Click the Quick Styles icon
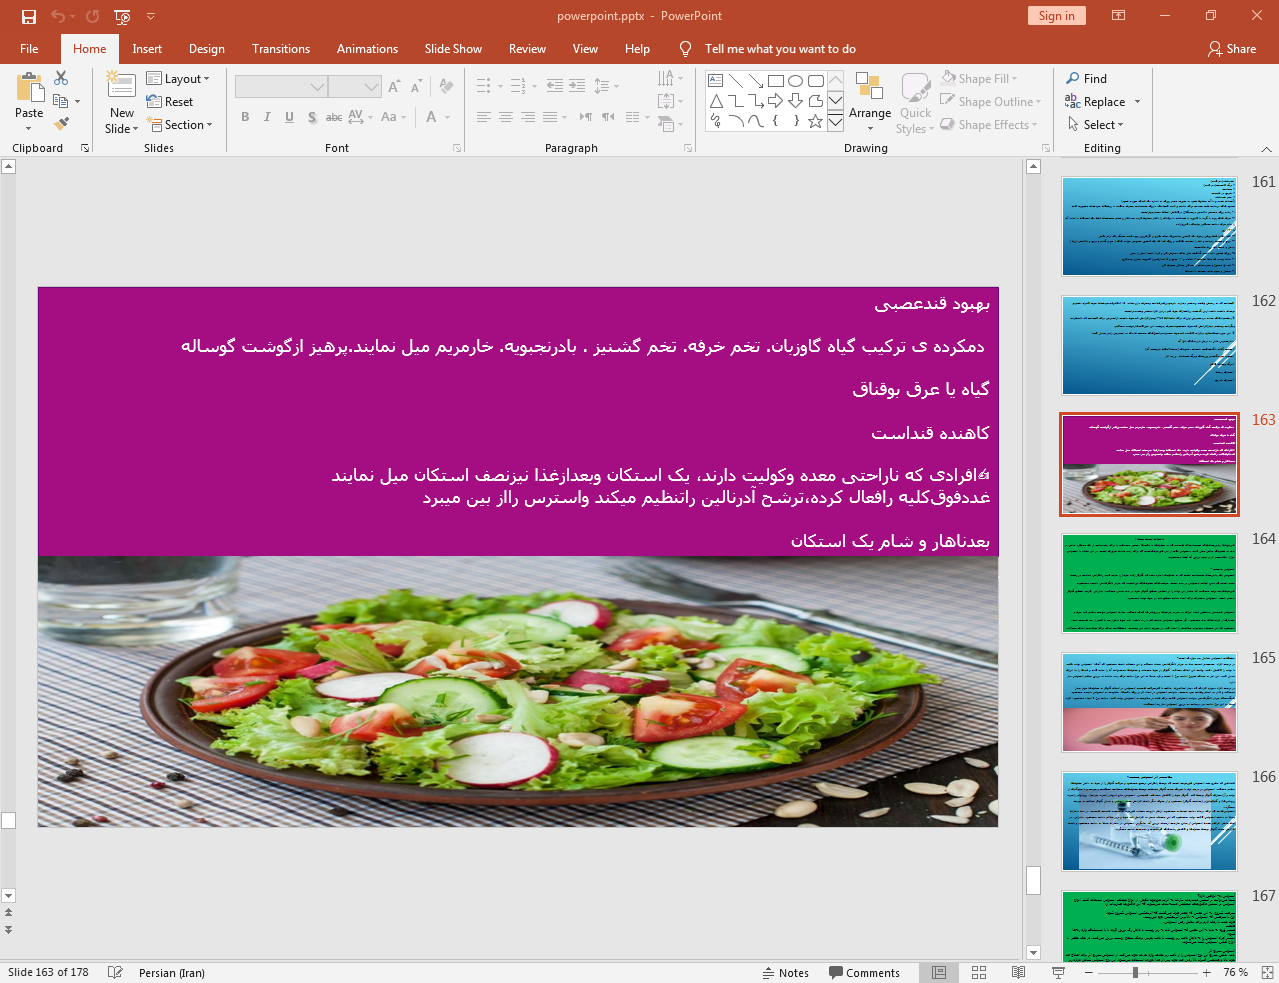The height and width of the screenshot is (983, 1279). [915, 103]
